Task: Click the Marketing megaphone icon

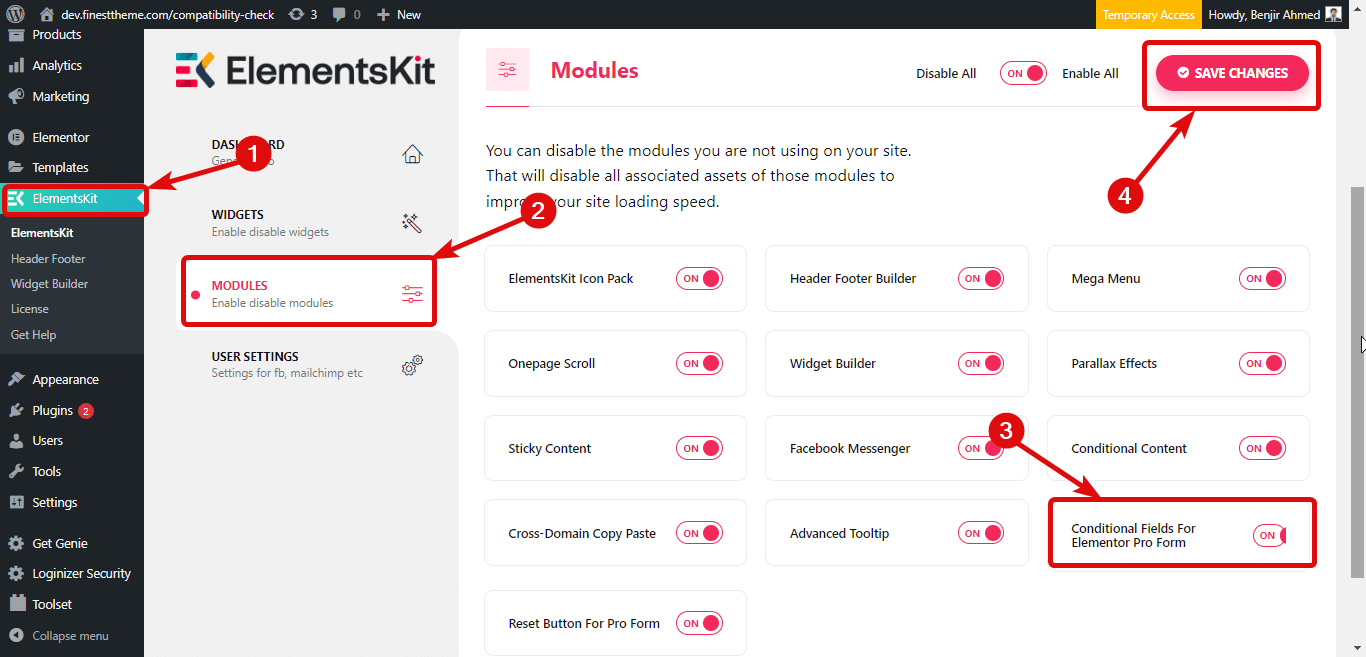Action: 16,96
